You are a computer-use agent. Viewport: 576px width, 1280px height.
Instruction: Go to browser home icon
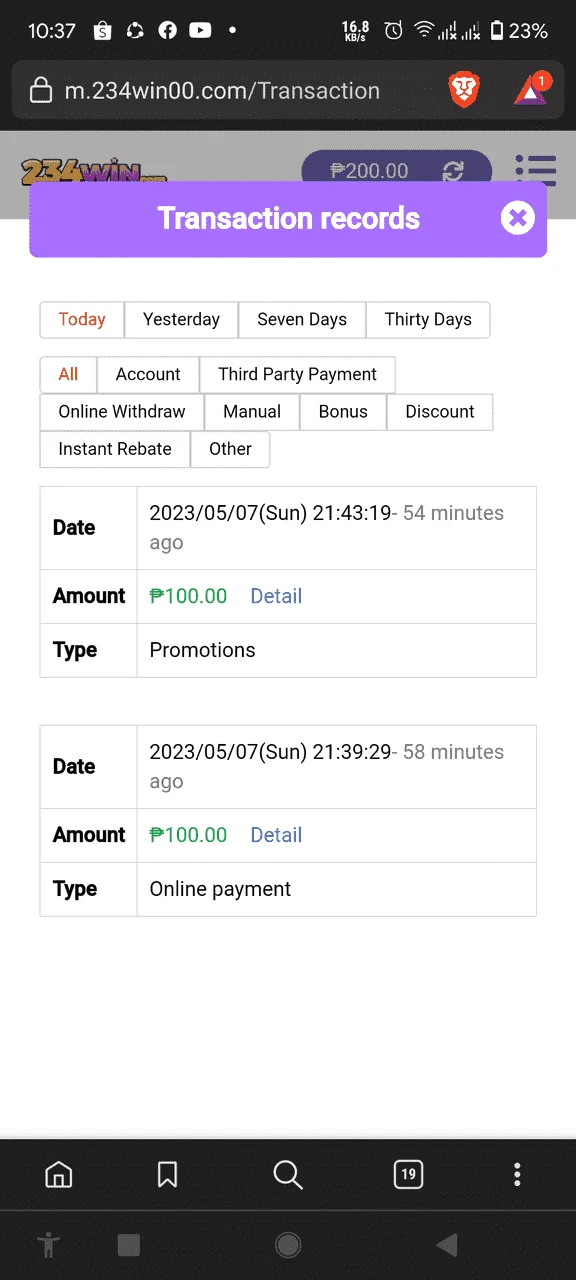click(59, 1174)
